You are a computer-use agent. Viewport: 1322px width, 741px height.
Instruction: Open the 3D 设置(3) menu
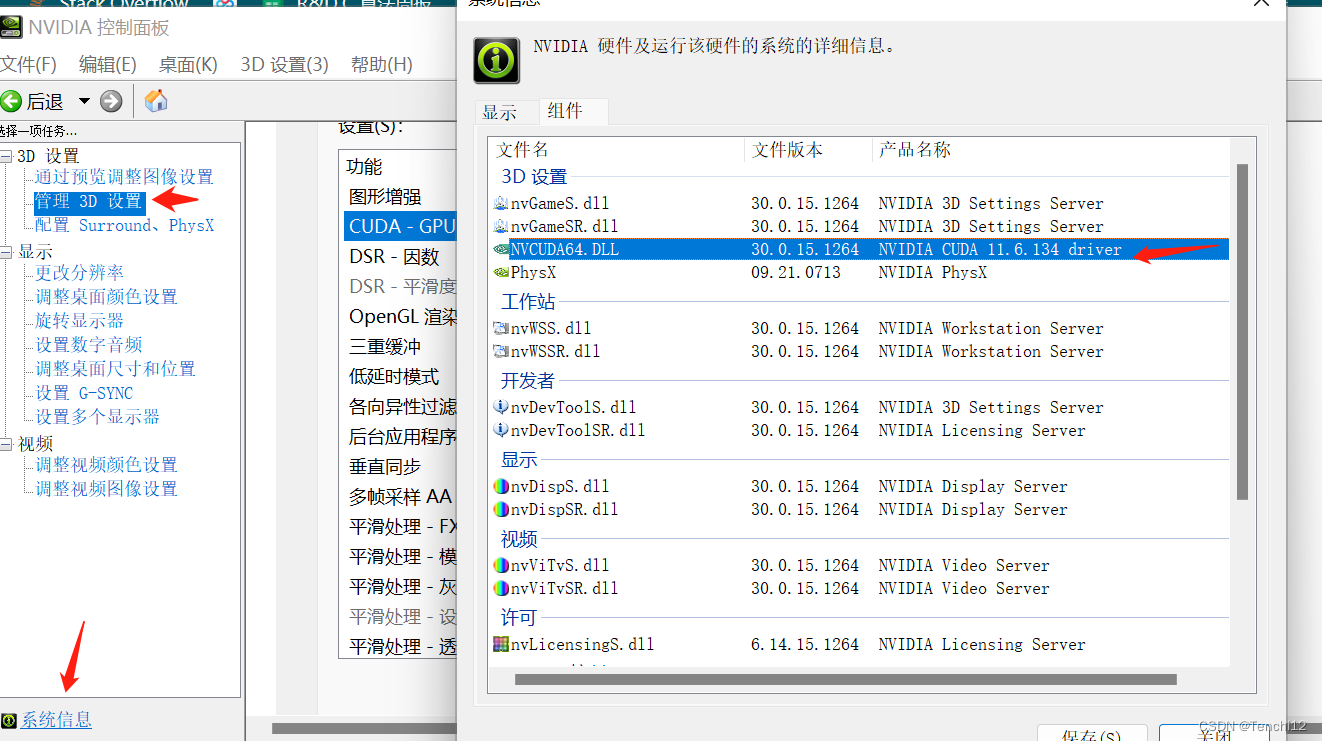point(284,65)
